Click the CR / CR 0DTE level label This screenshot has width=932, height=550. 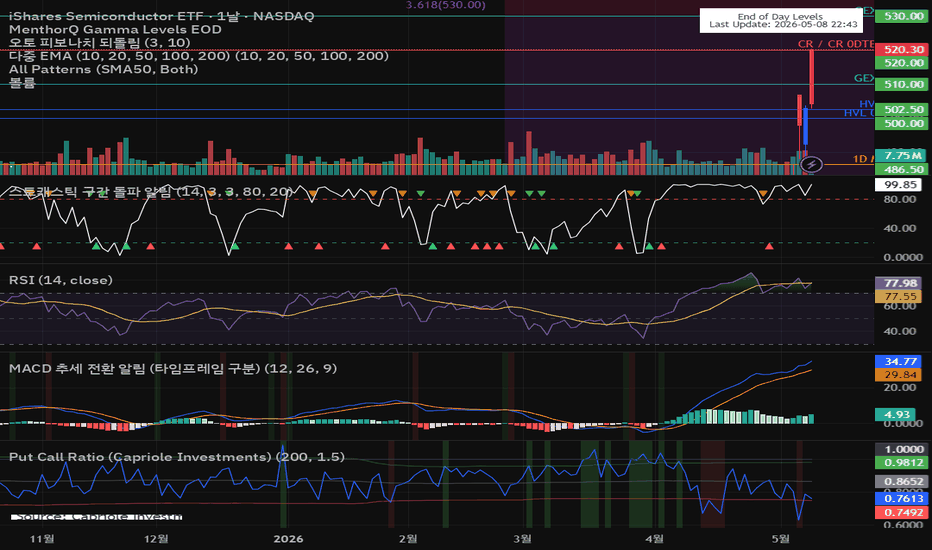click(x=835, y=44)
